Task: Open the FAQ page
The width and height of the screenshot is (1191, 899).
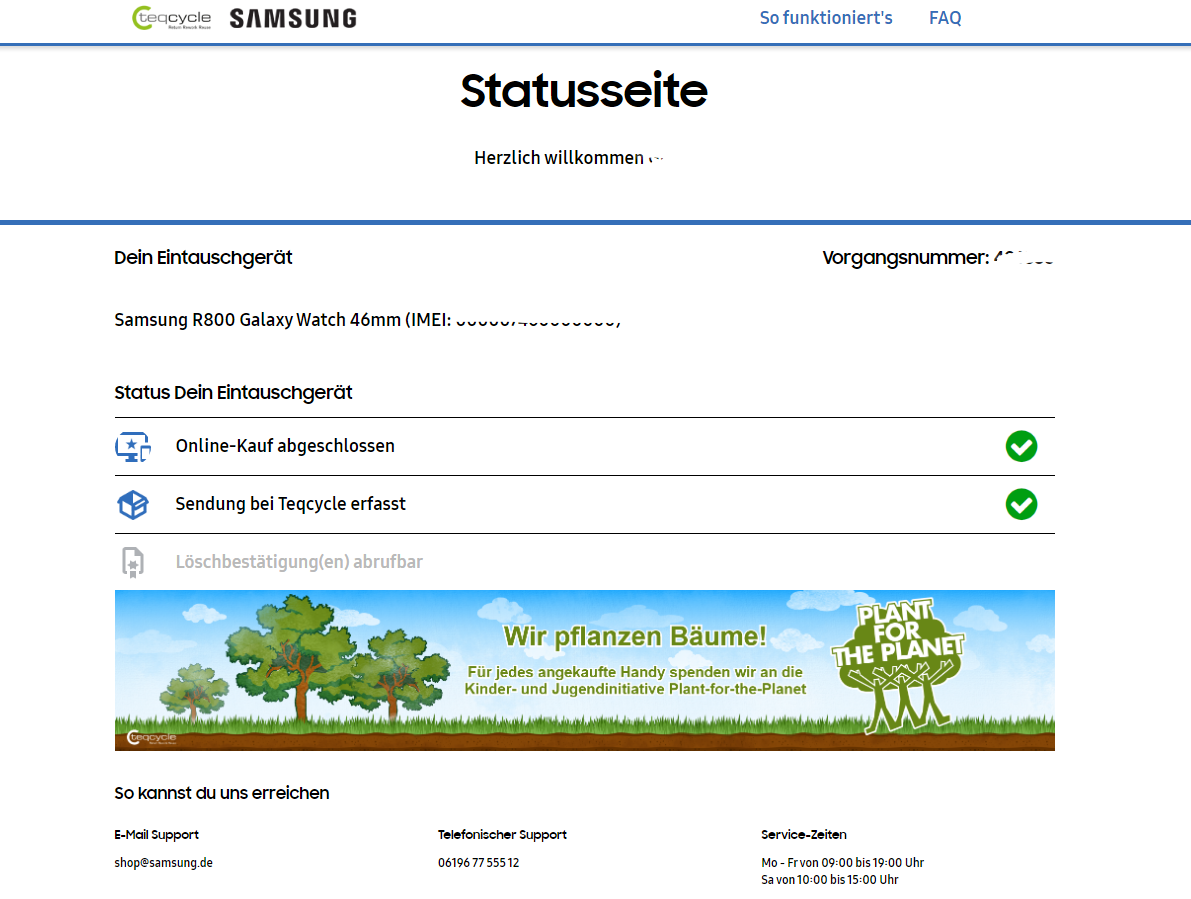Action: coord(944,18)
